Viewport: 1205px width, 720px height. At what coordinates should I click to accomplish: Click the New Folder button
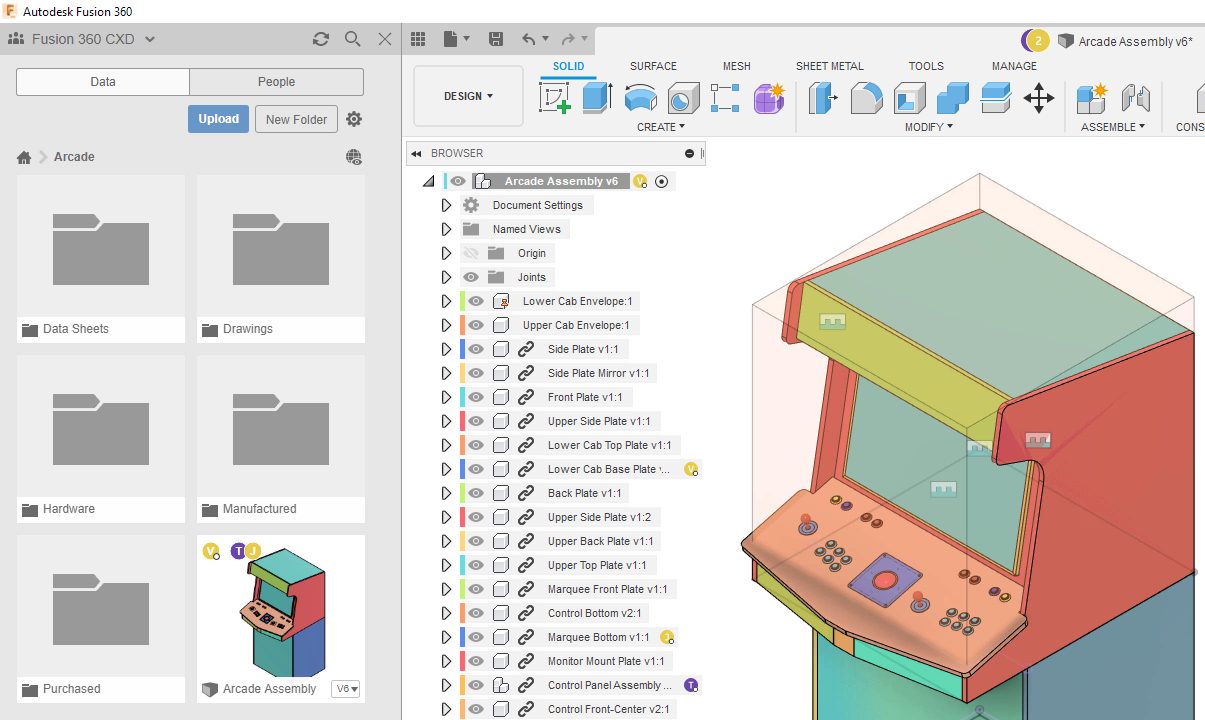click(x=296, y=119)
